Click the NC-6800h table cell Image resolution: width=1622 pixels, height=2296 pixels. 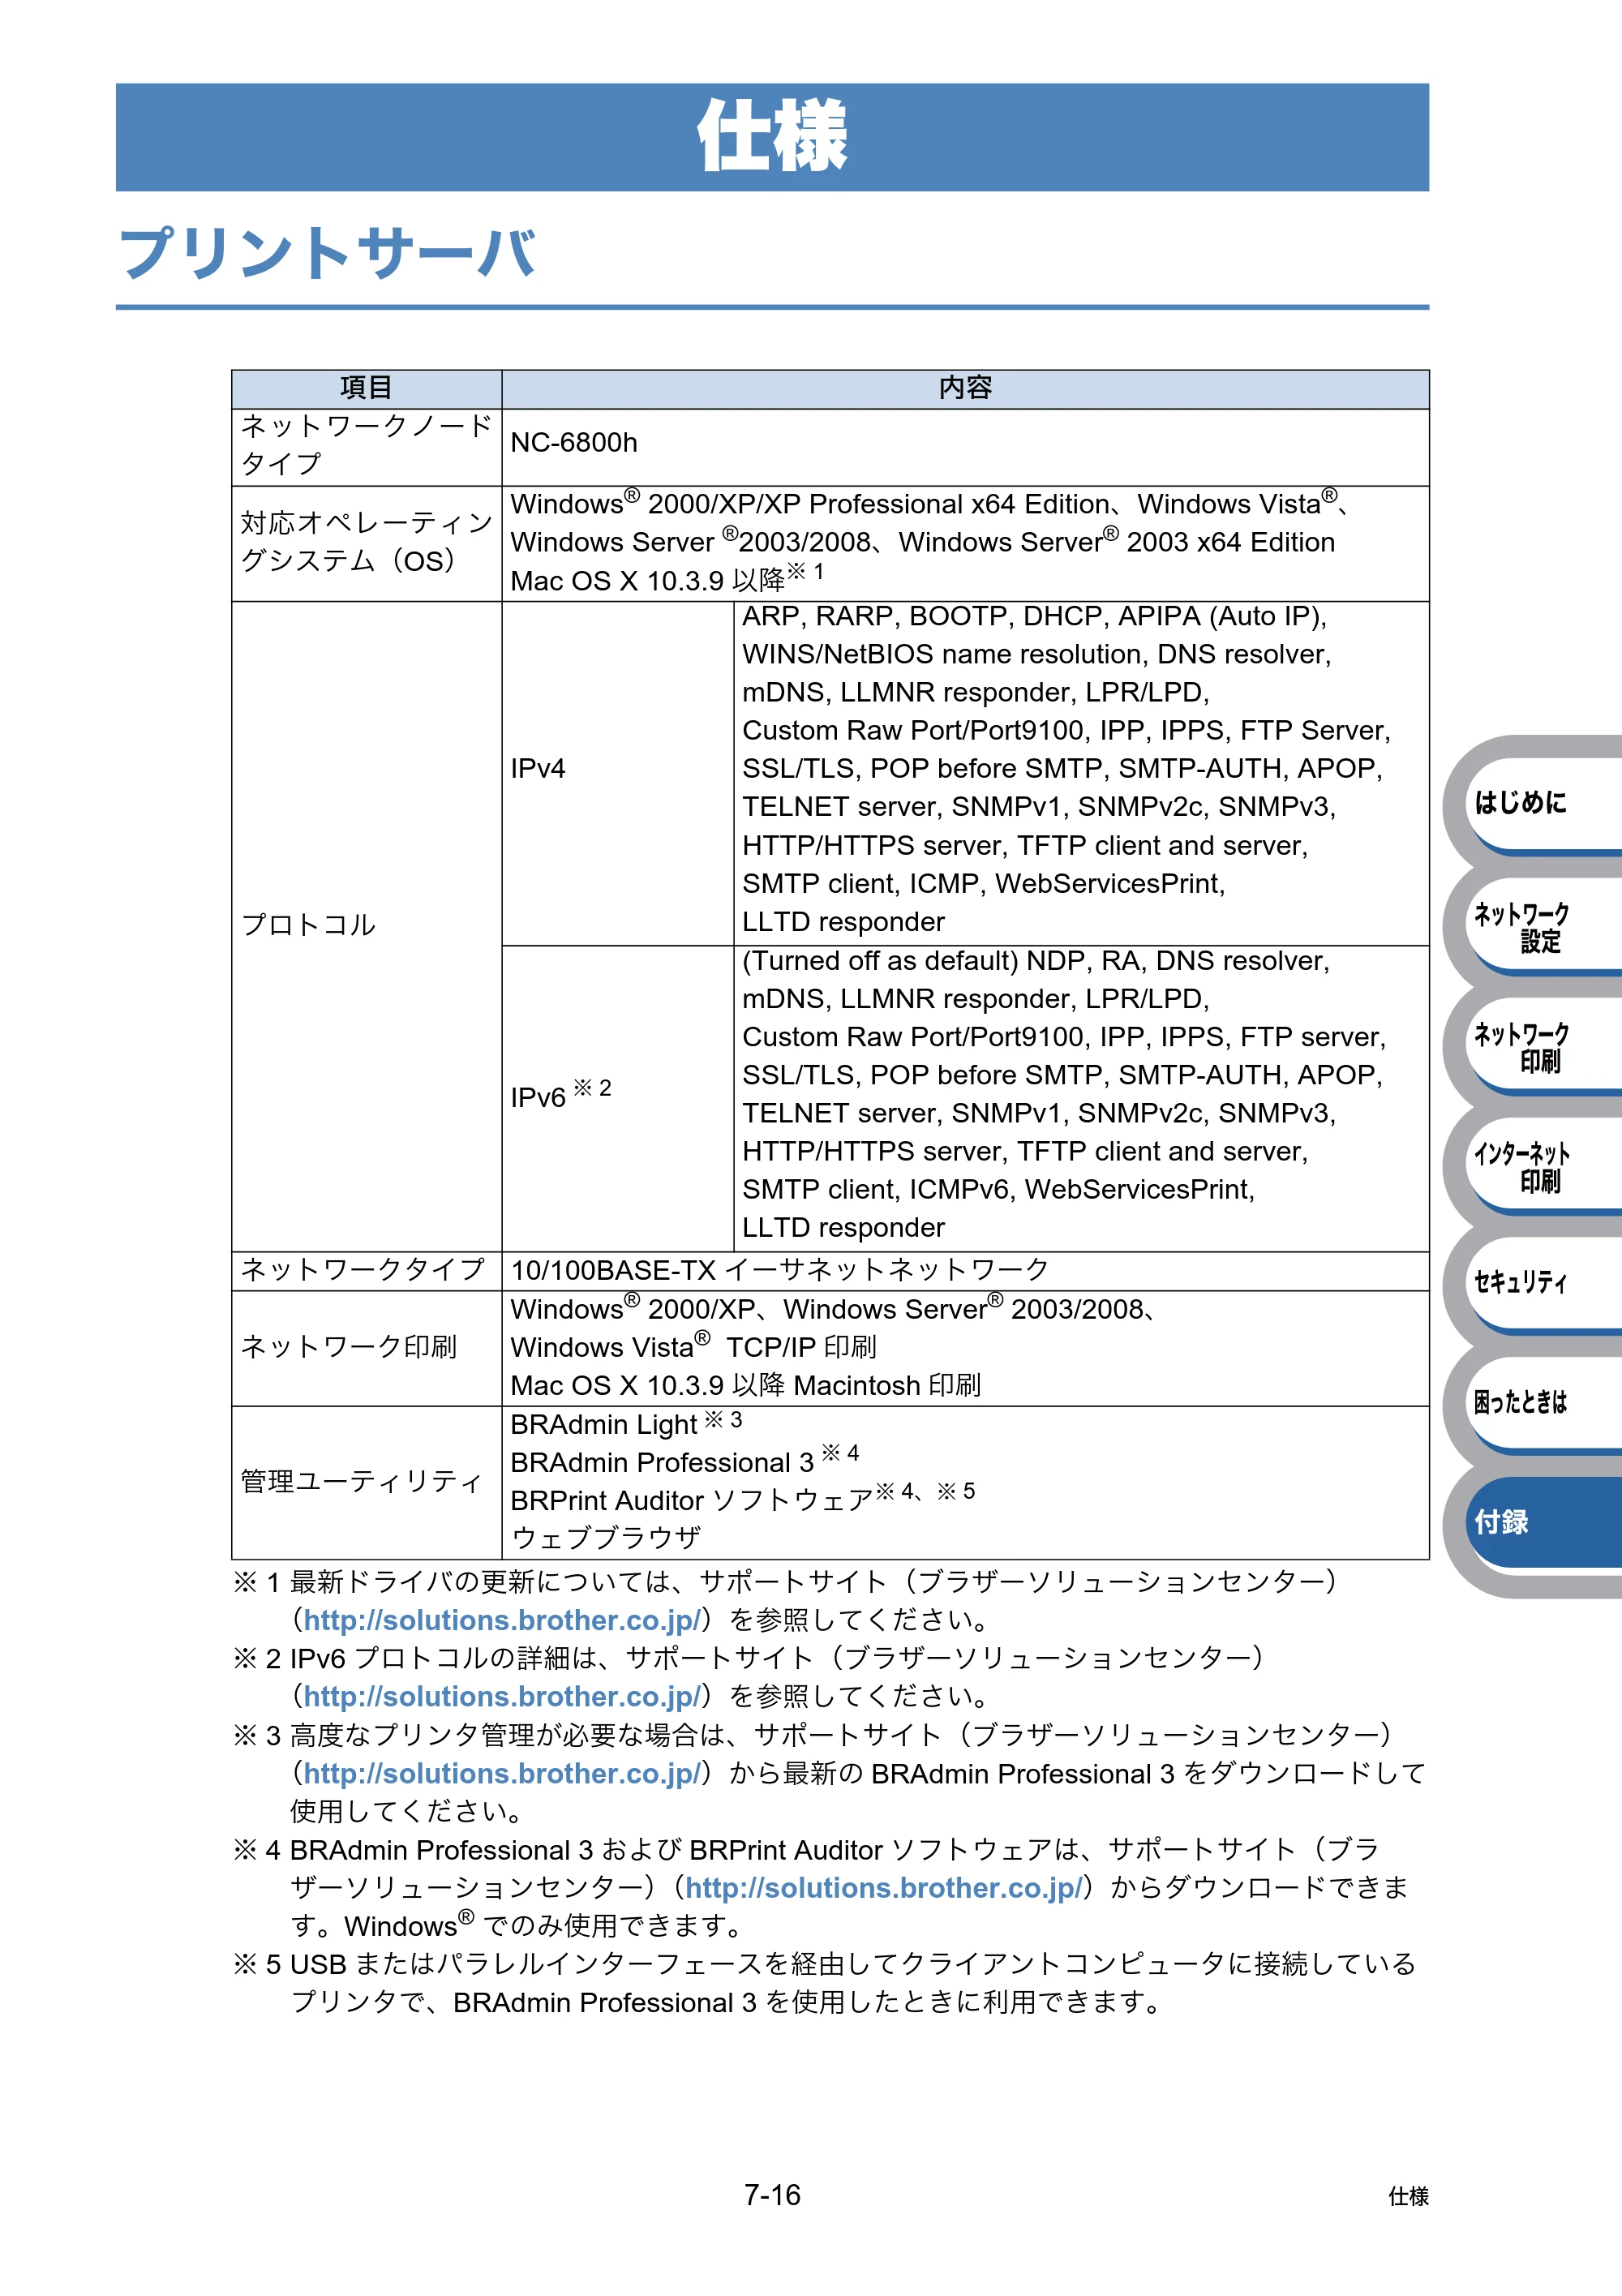point(965,447)
